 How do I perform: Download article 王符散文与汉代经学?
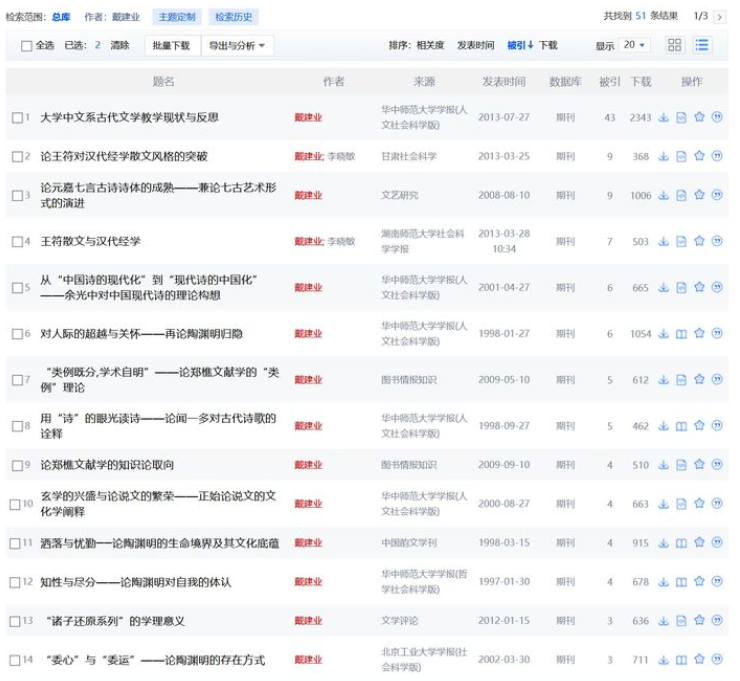coord(664,241)
